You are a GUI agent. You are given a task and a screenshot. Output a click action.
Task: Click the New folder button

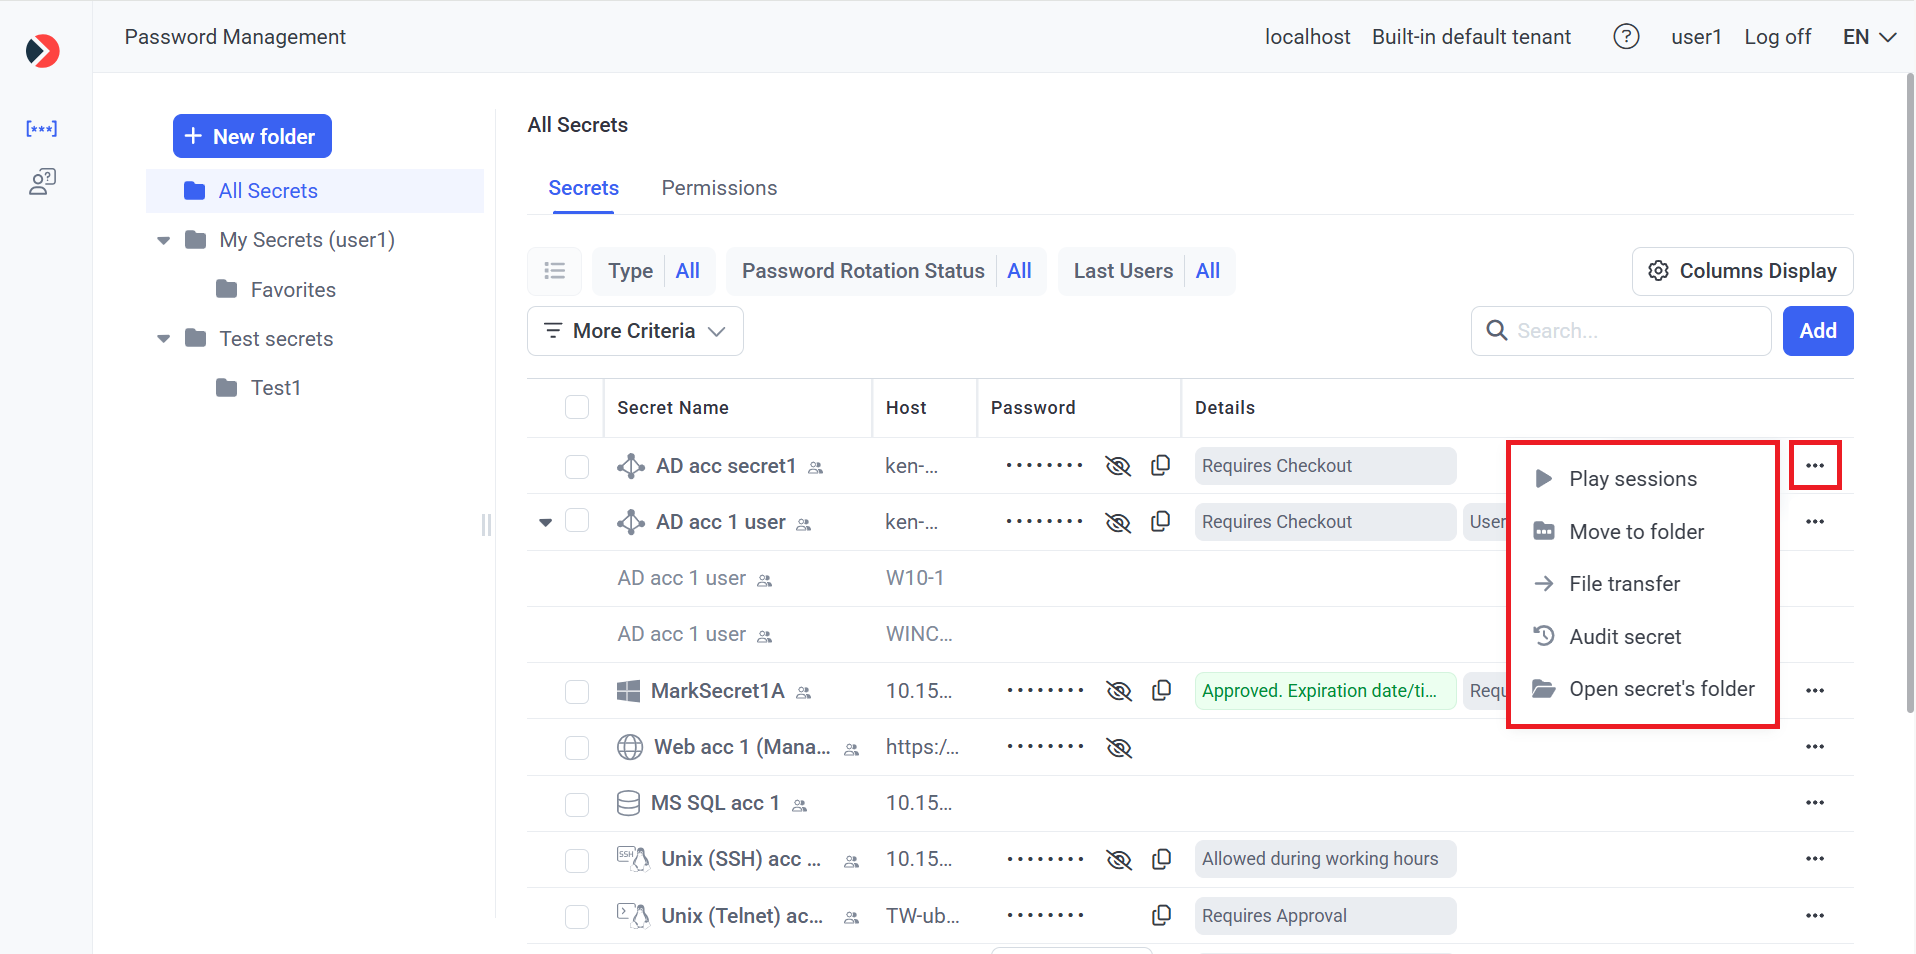tap(252, 136)
